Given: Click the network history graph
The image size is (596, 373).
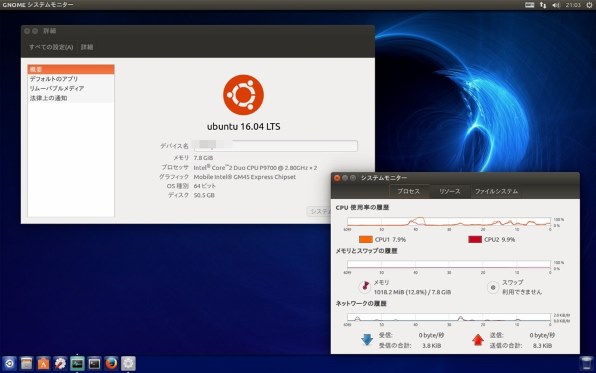Looking at the screenshot, I should 449,317.
